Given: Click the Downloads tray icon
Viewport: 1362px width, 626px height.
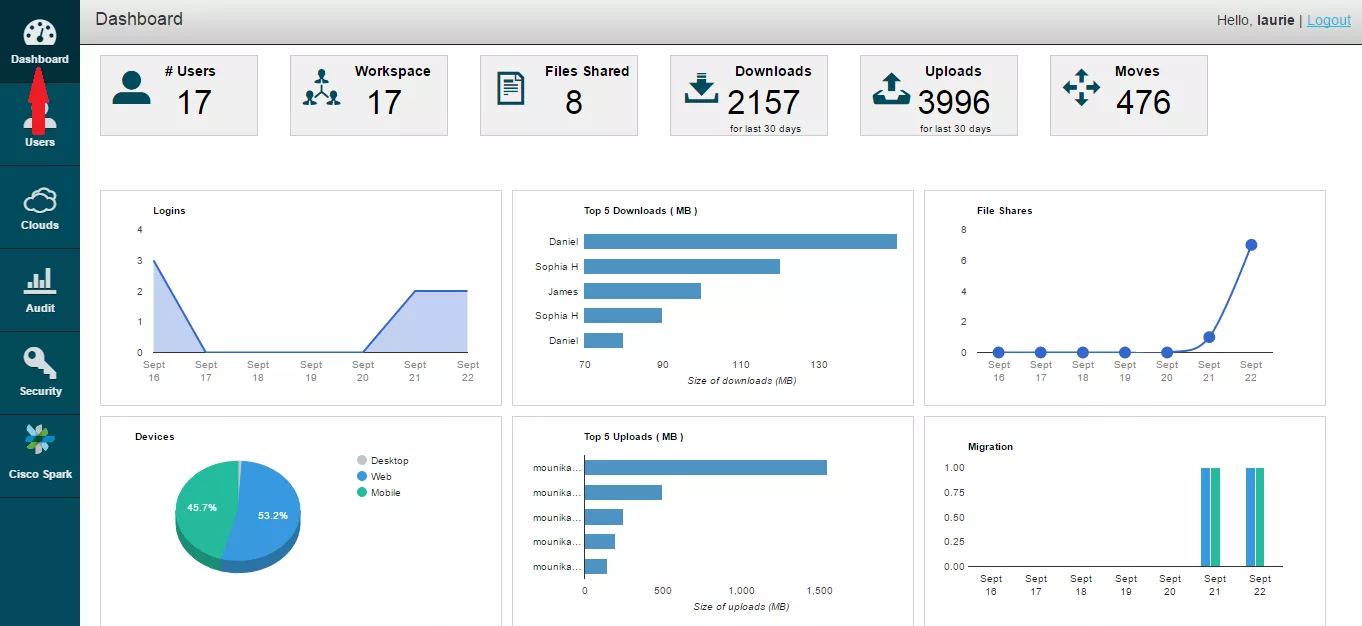Looking at the screenshot, I should [701, 88].
